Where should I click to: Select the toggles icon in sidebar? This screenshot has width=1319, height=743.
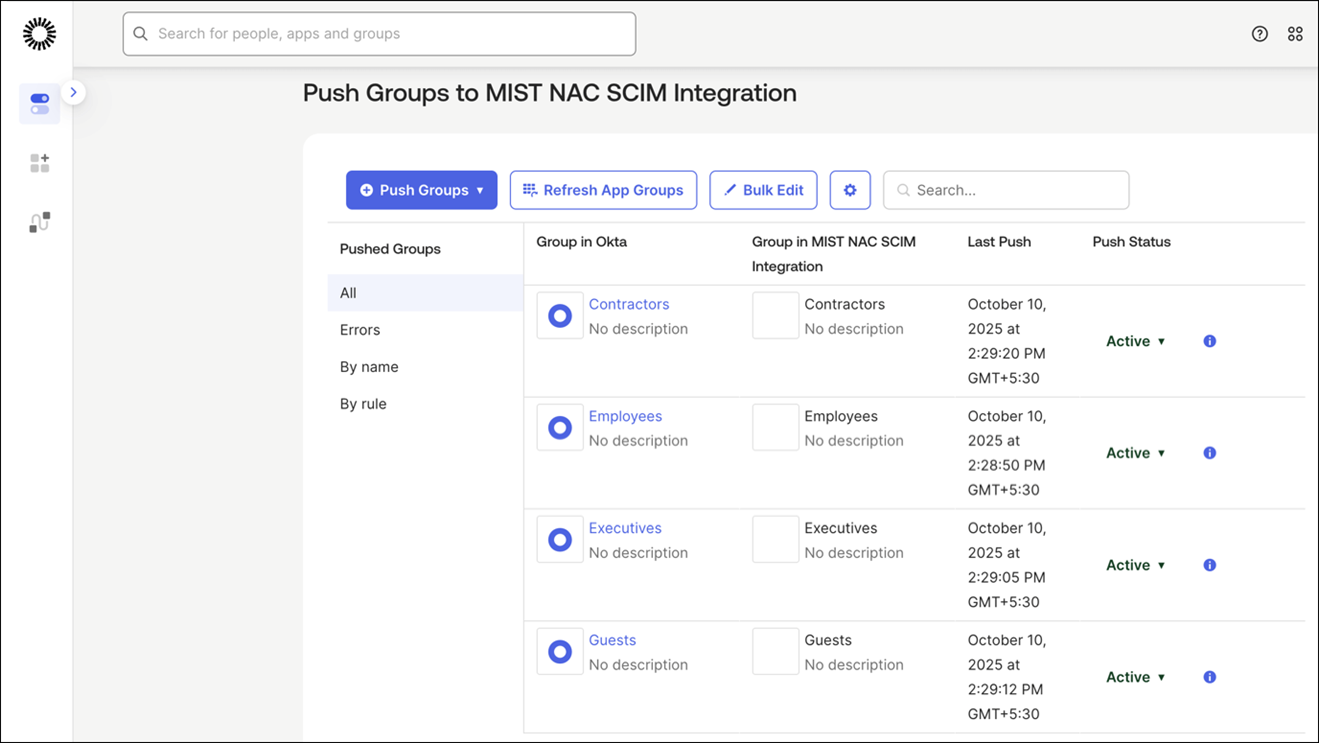pyautogui.click(x=40, y=104)
